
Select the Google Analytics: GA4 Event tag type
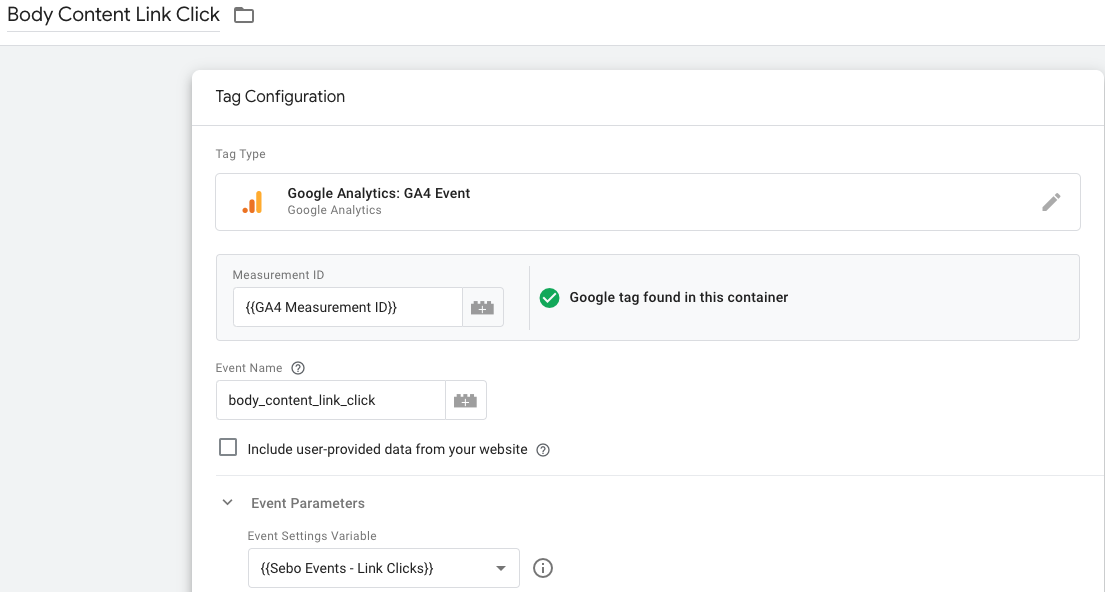(648, 202)
